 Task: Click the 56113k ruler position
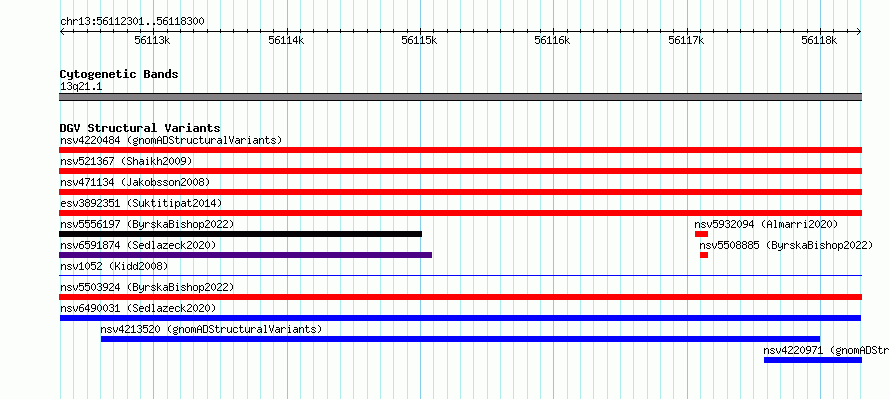[152, 40]
